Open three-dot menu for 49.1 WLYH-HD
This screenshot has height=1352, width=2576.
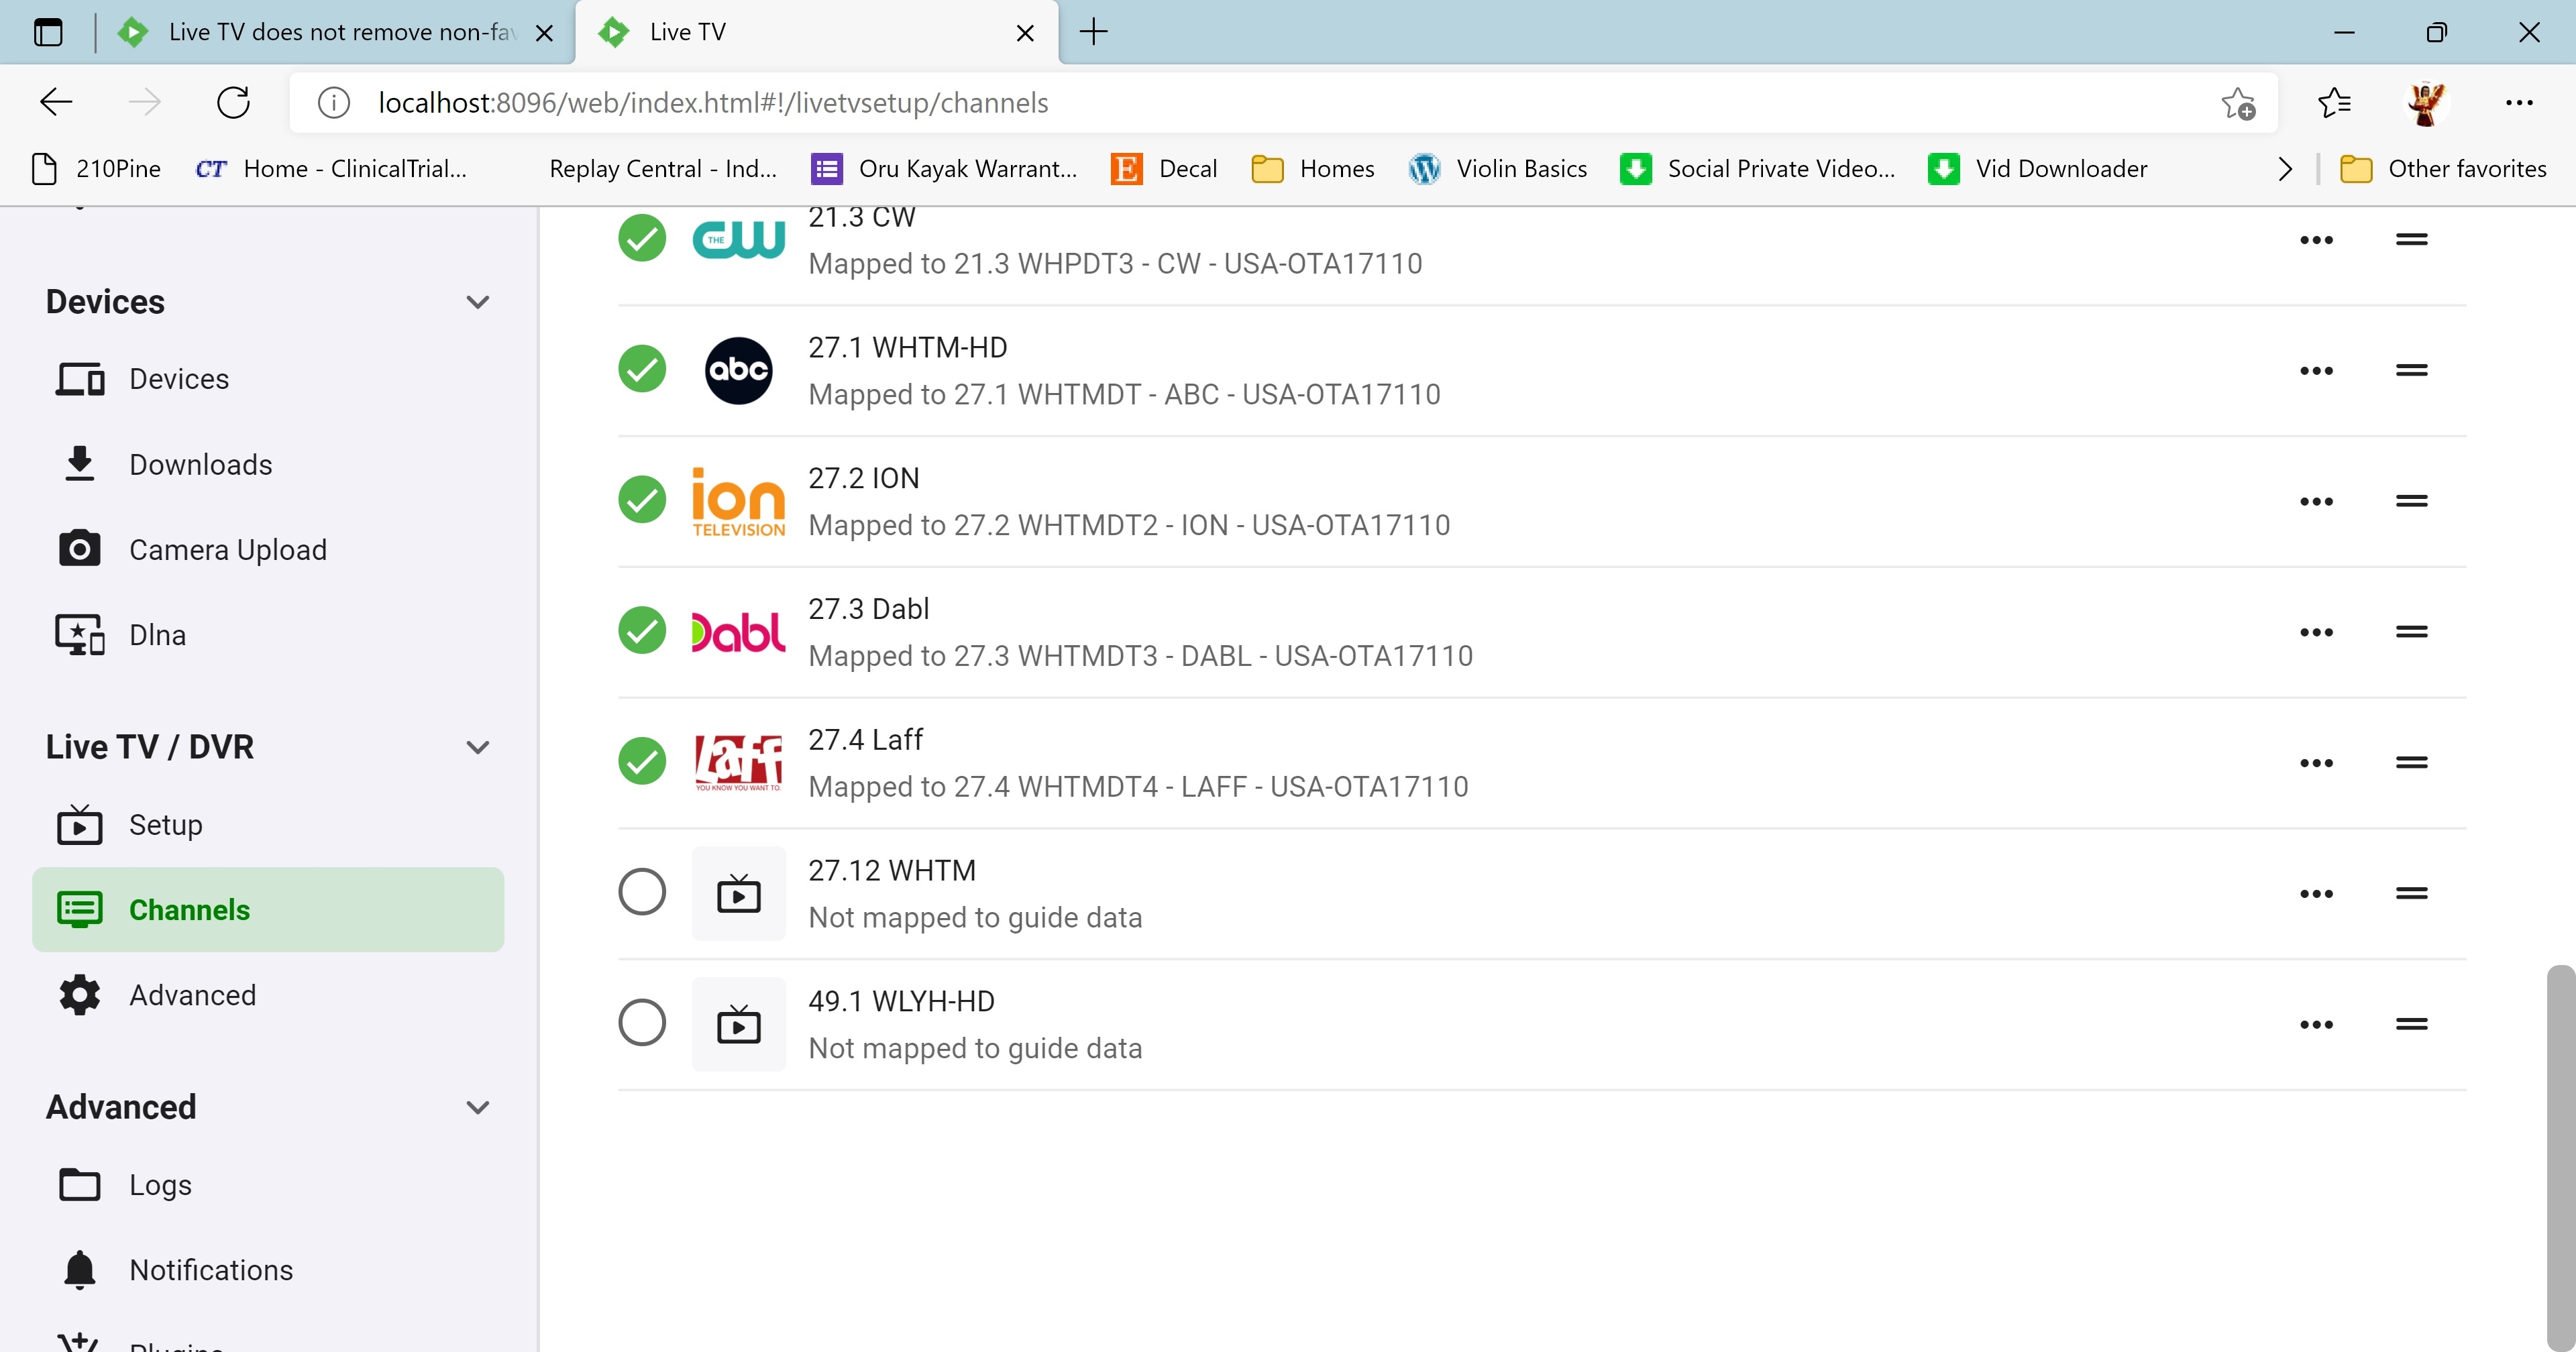(x=2316, y=1025)
